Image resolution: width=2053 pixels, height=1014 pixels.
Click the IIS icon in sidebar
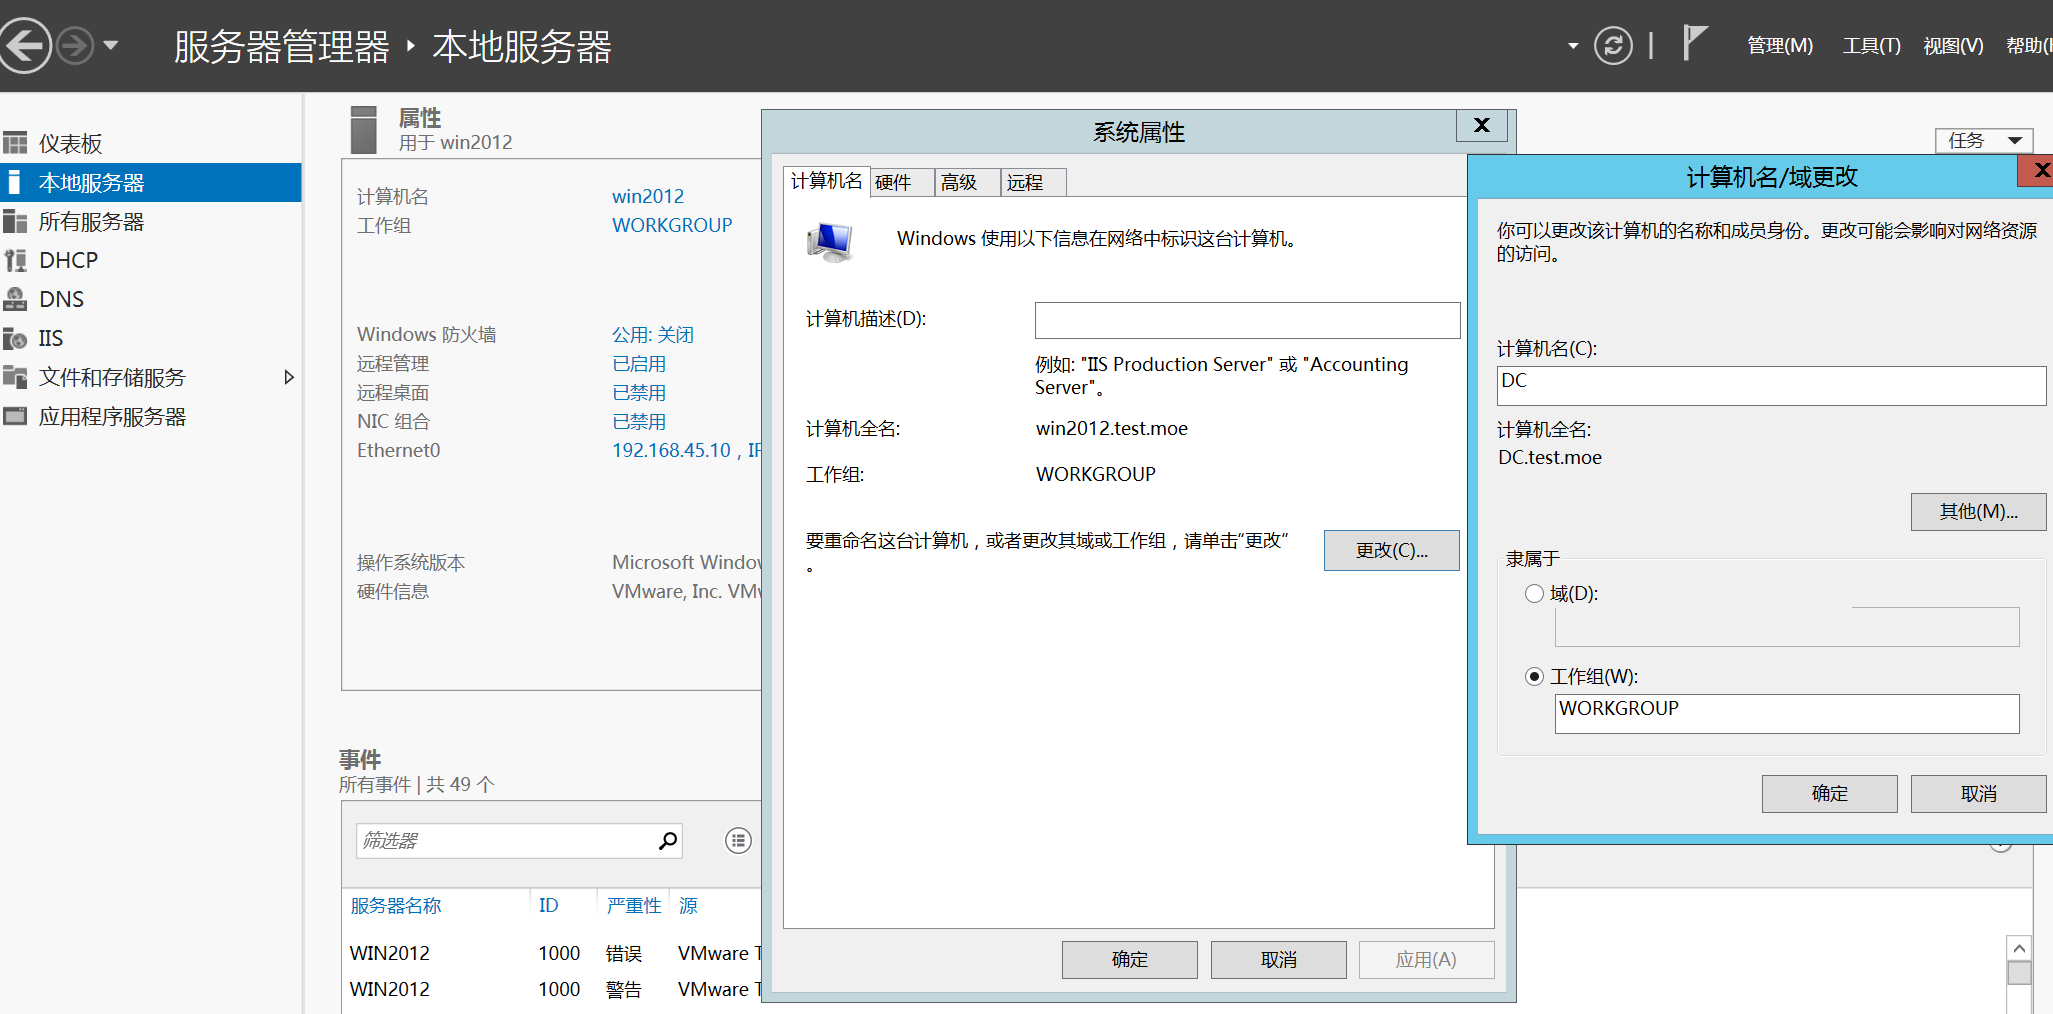click(15, 339)
